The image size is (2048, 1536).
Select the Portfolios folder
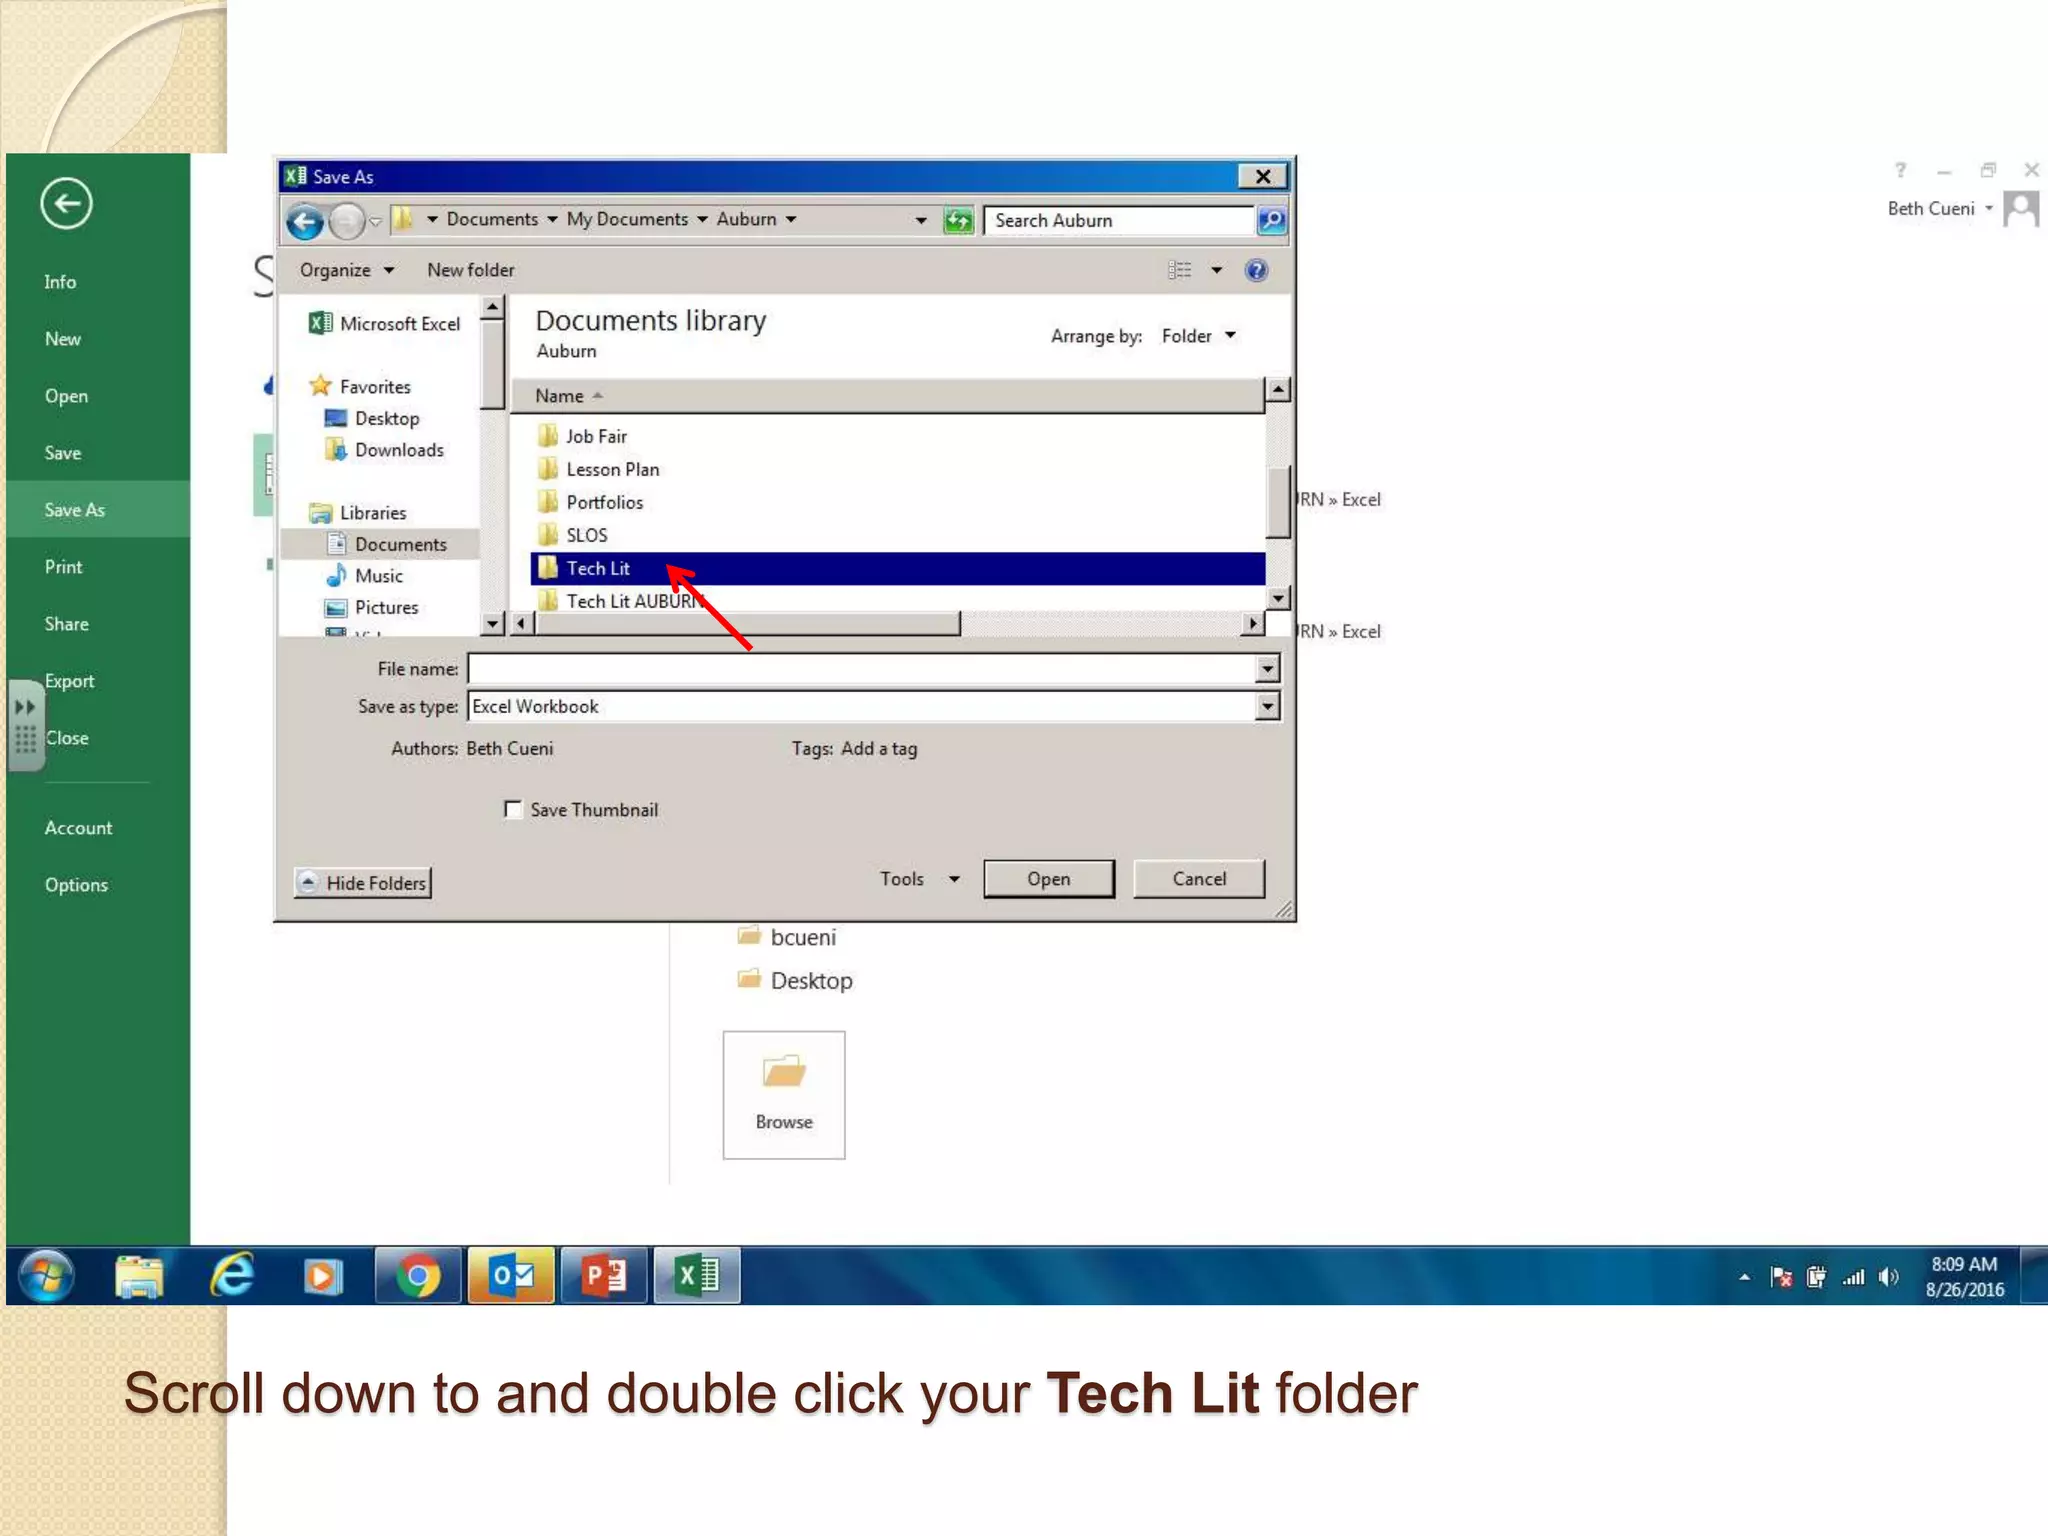coord(590,502)
